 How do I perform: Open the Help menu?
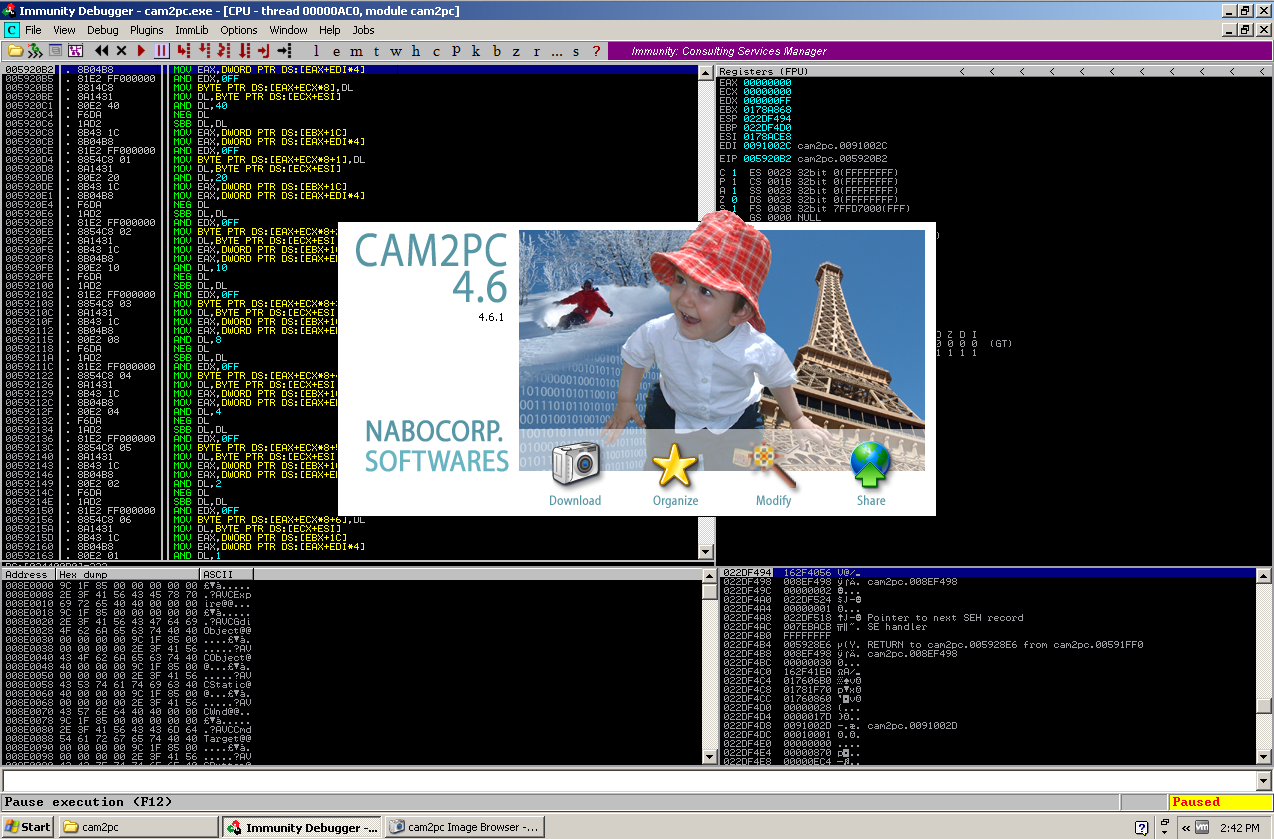click(x=330, y=30)
